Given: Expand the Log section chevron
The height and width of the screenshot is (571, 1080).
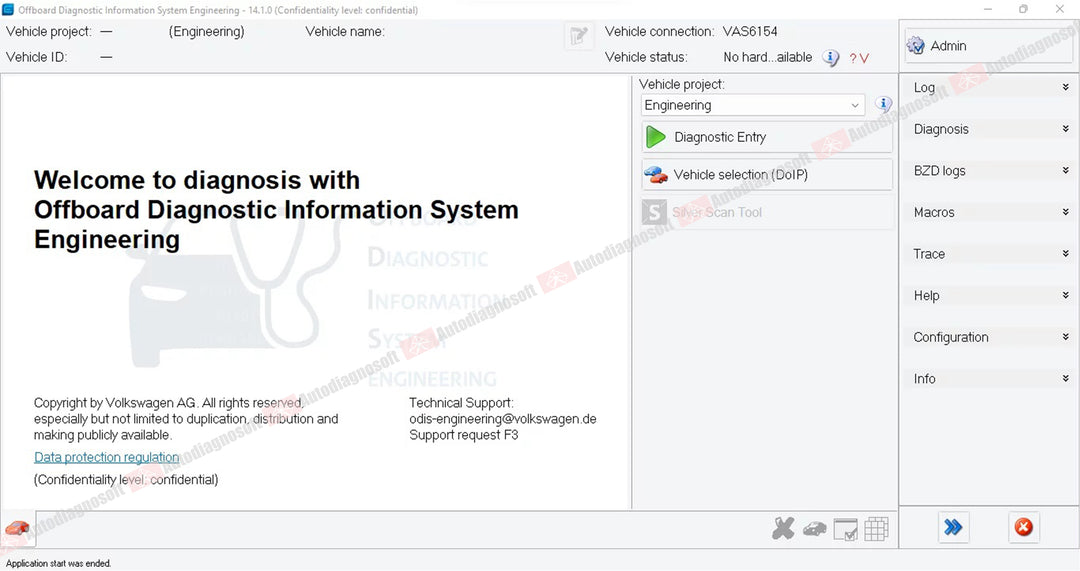Looking at the screenshot, I should point(1066,87).
